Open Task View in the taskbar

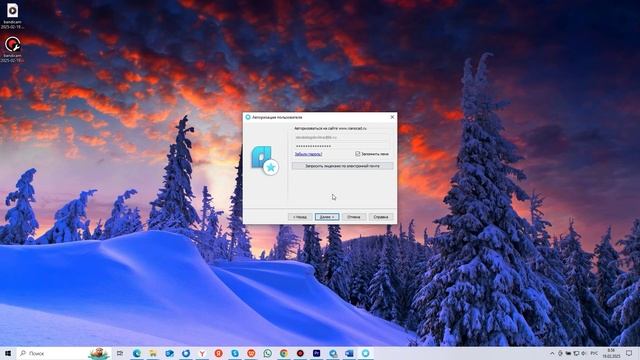pyautogui.click(x=120, y=353)
